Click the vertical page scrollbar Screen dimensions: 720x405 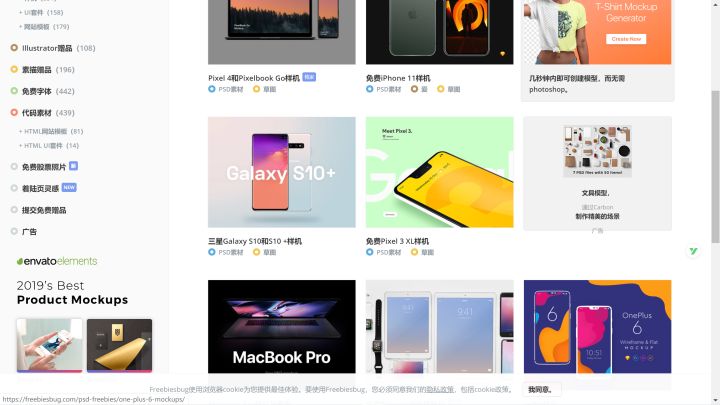click(x=715, y=167)
